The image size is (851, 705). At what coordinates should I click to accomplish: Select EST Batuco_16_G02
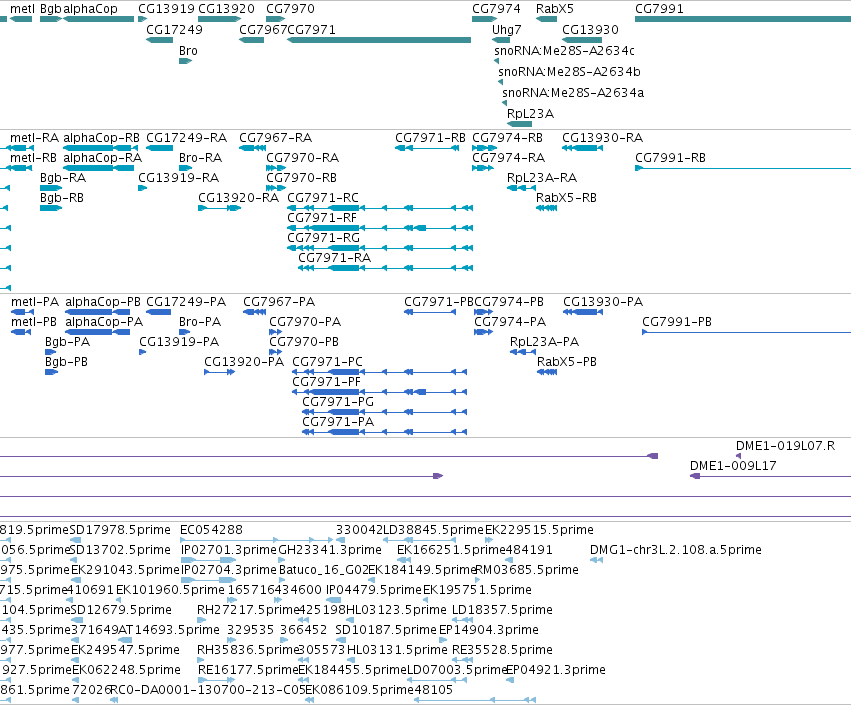tap(323, 570)
